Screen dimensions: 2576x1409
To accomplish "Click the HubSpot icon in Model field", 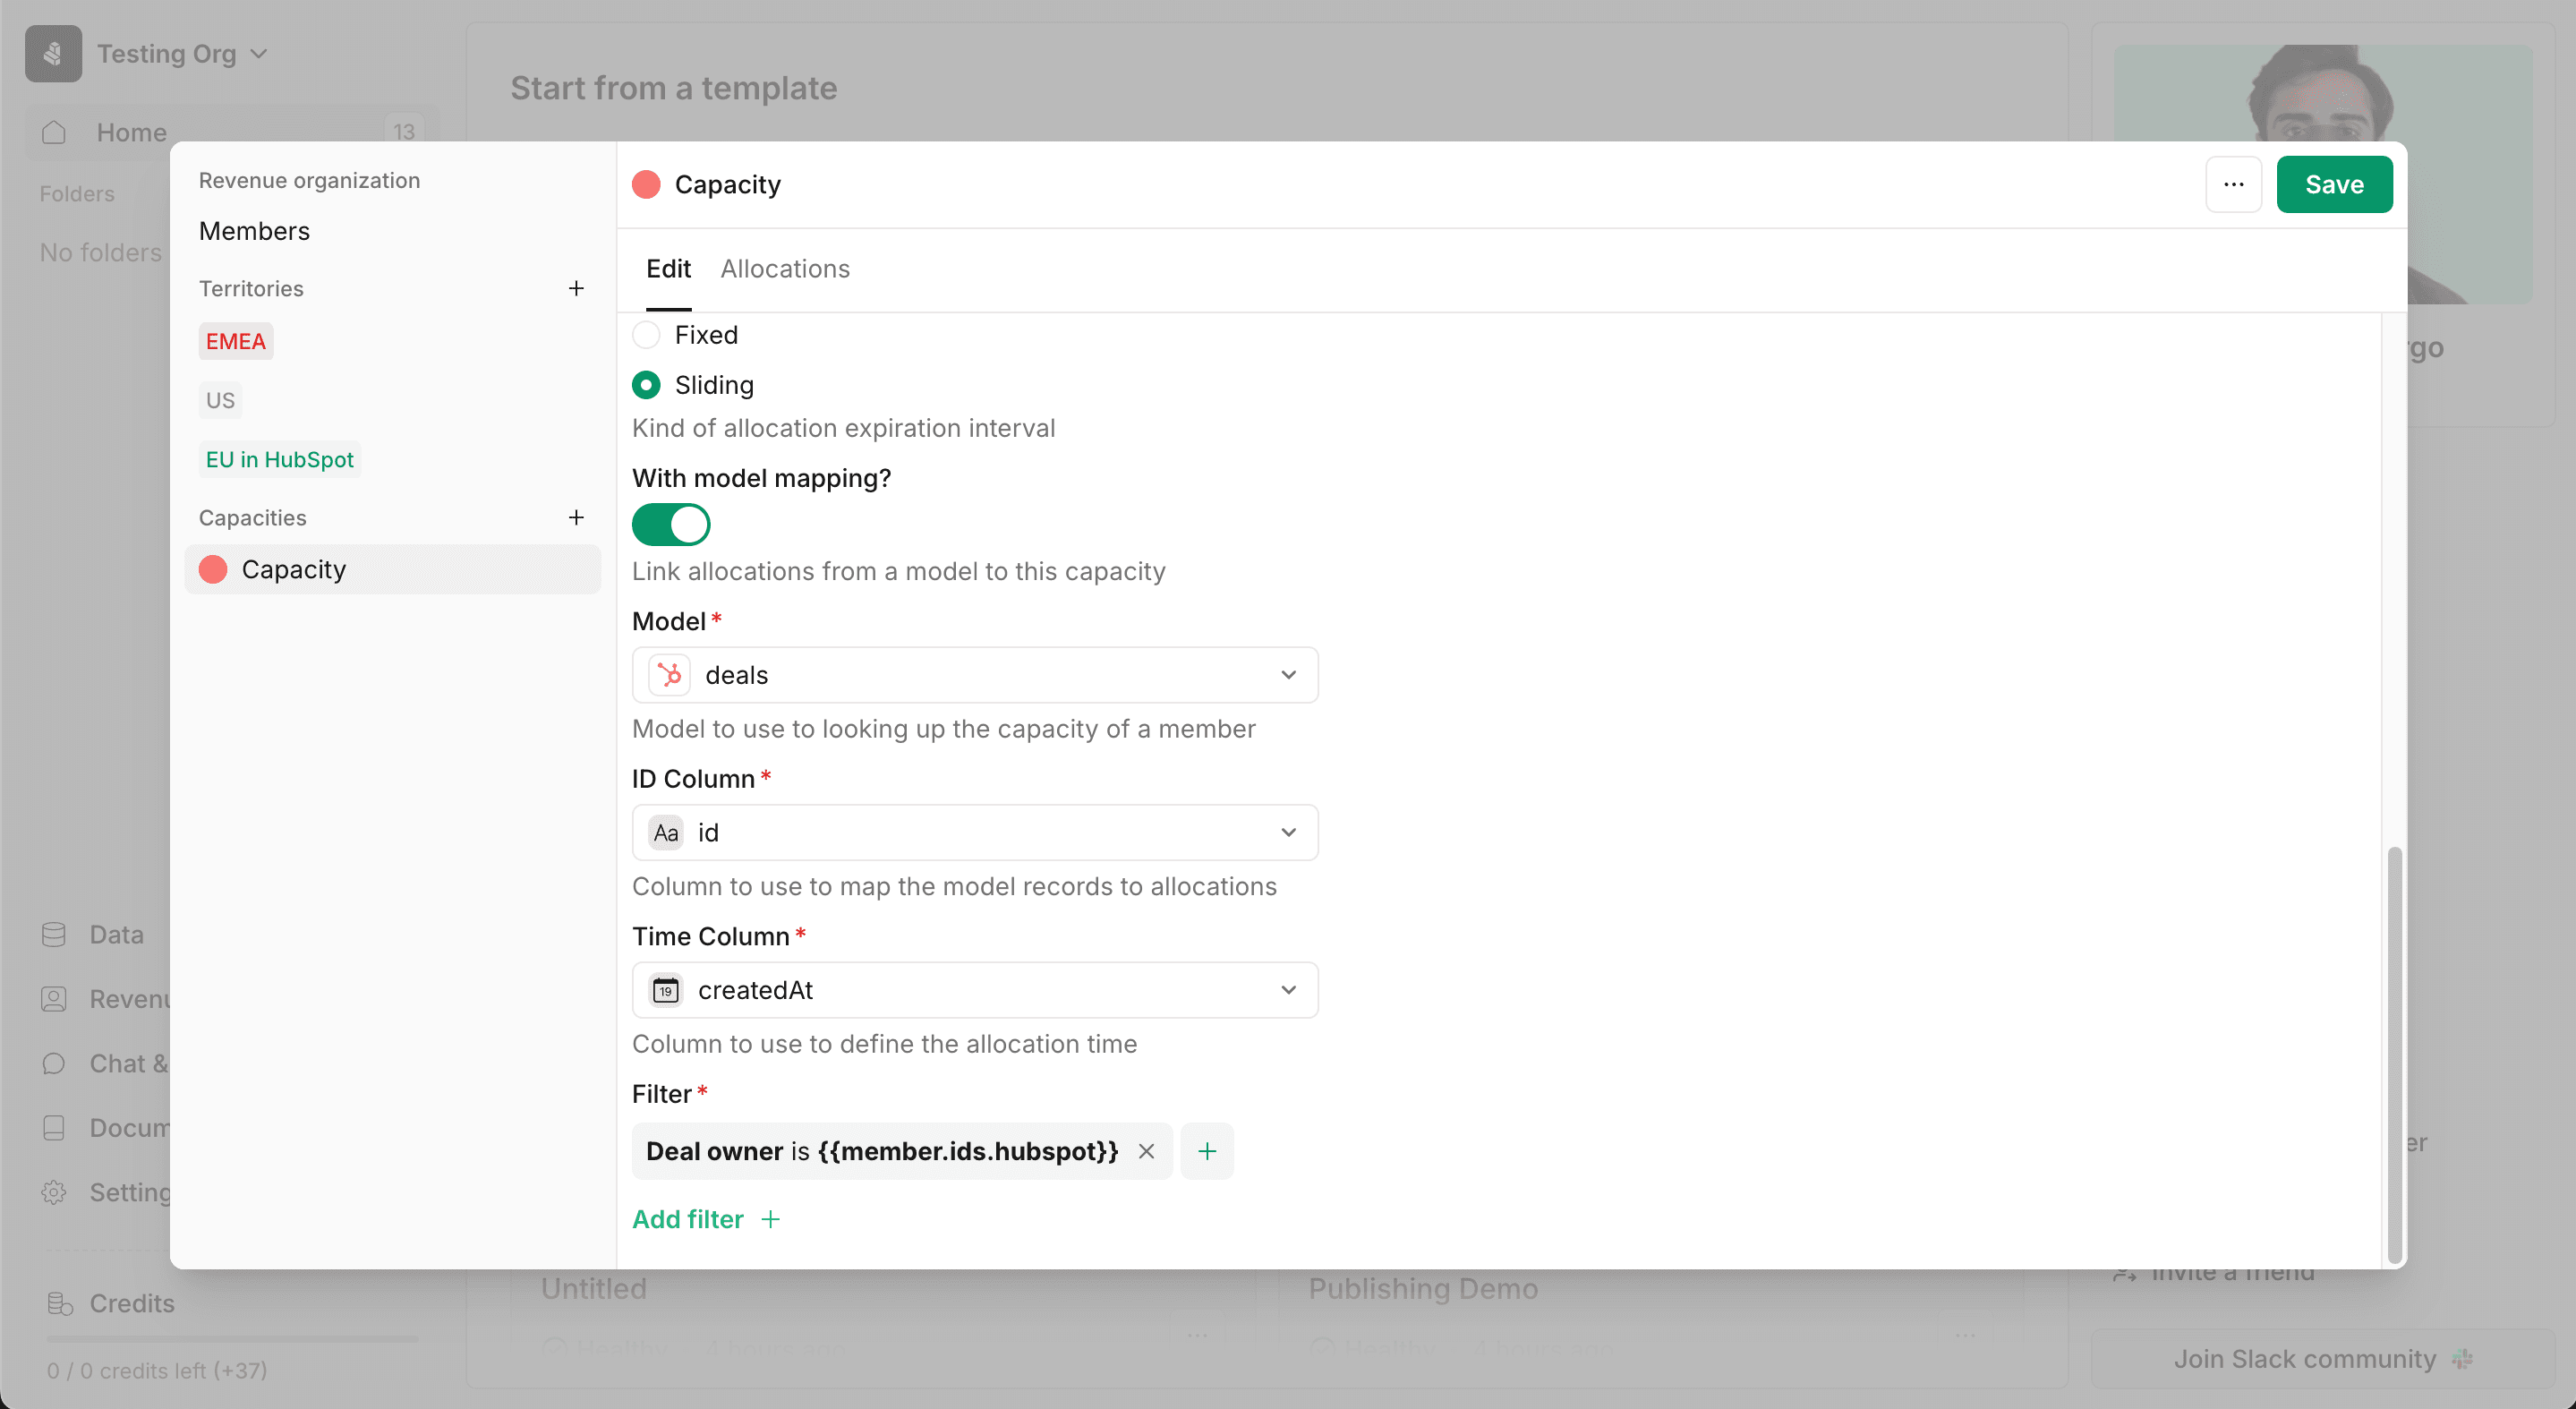I will coord(669,675).
